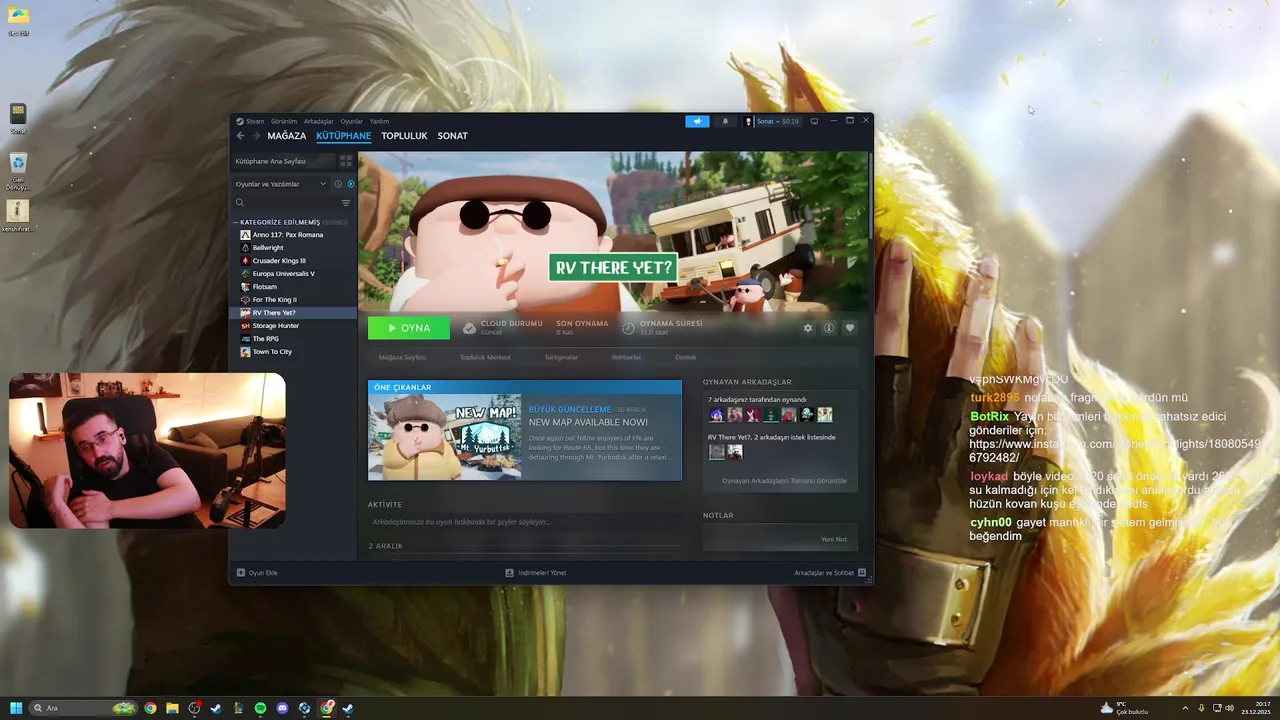Select For The King II in library
This screenshot has height=720, width=1280.
274,300
